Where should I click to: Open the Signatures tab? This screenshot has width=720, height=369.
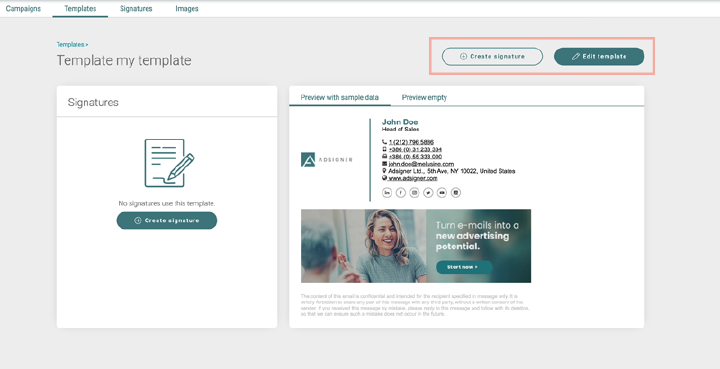click(x=136, y=9)
